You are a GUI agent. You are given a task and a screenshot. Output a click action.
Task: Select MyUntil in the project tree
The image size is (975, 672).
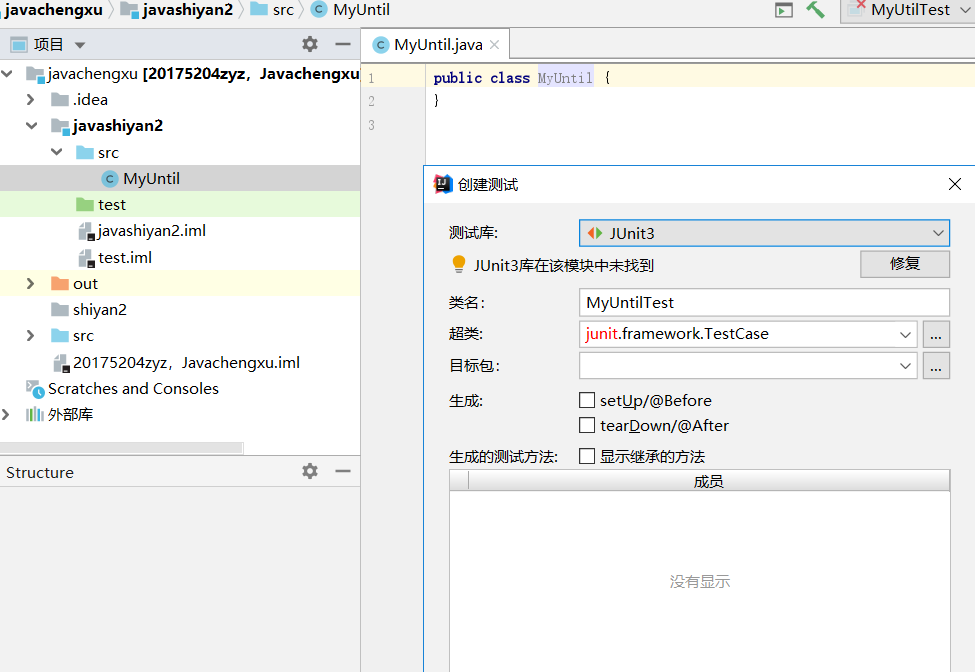tap(180, 178)
